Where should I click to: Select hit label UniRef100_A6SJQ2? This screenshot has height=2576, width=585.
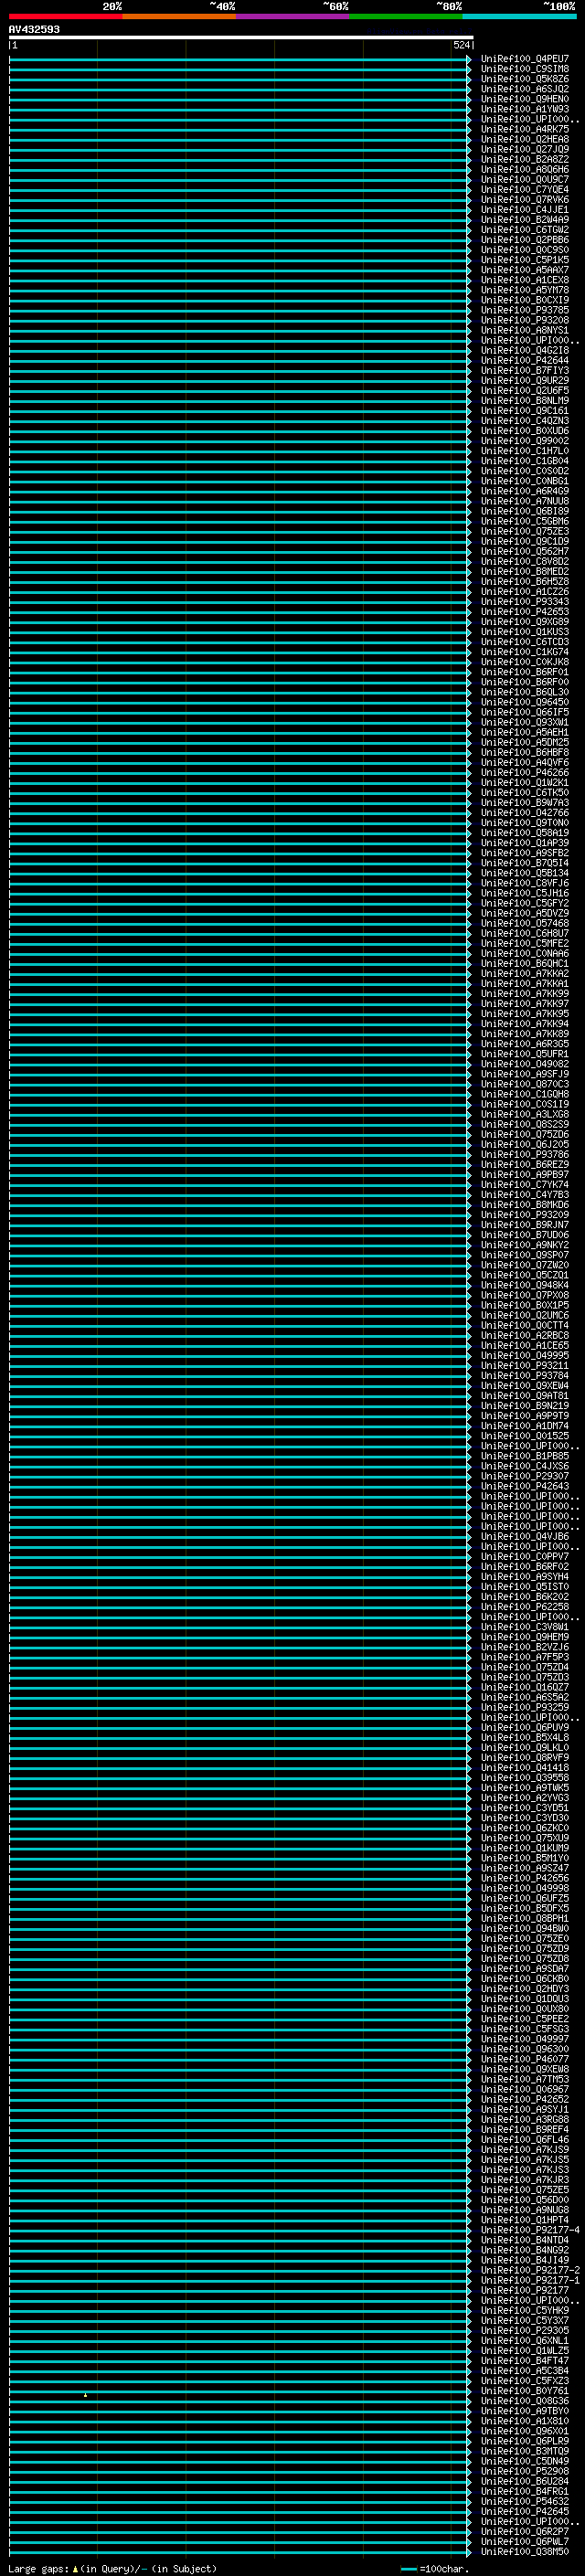pyautogui.click(x=524, y=89)
